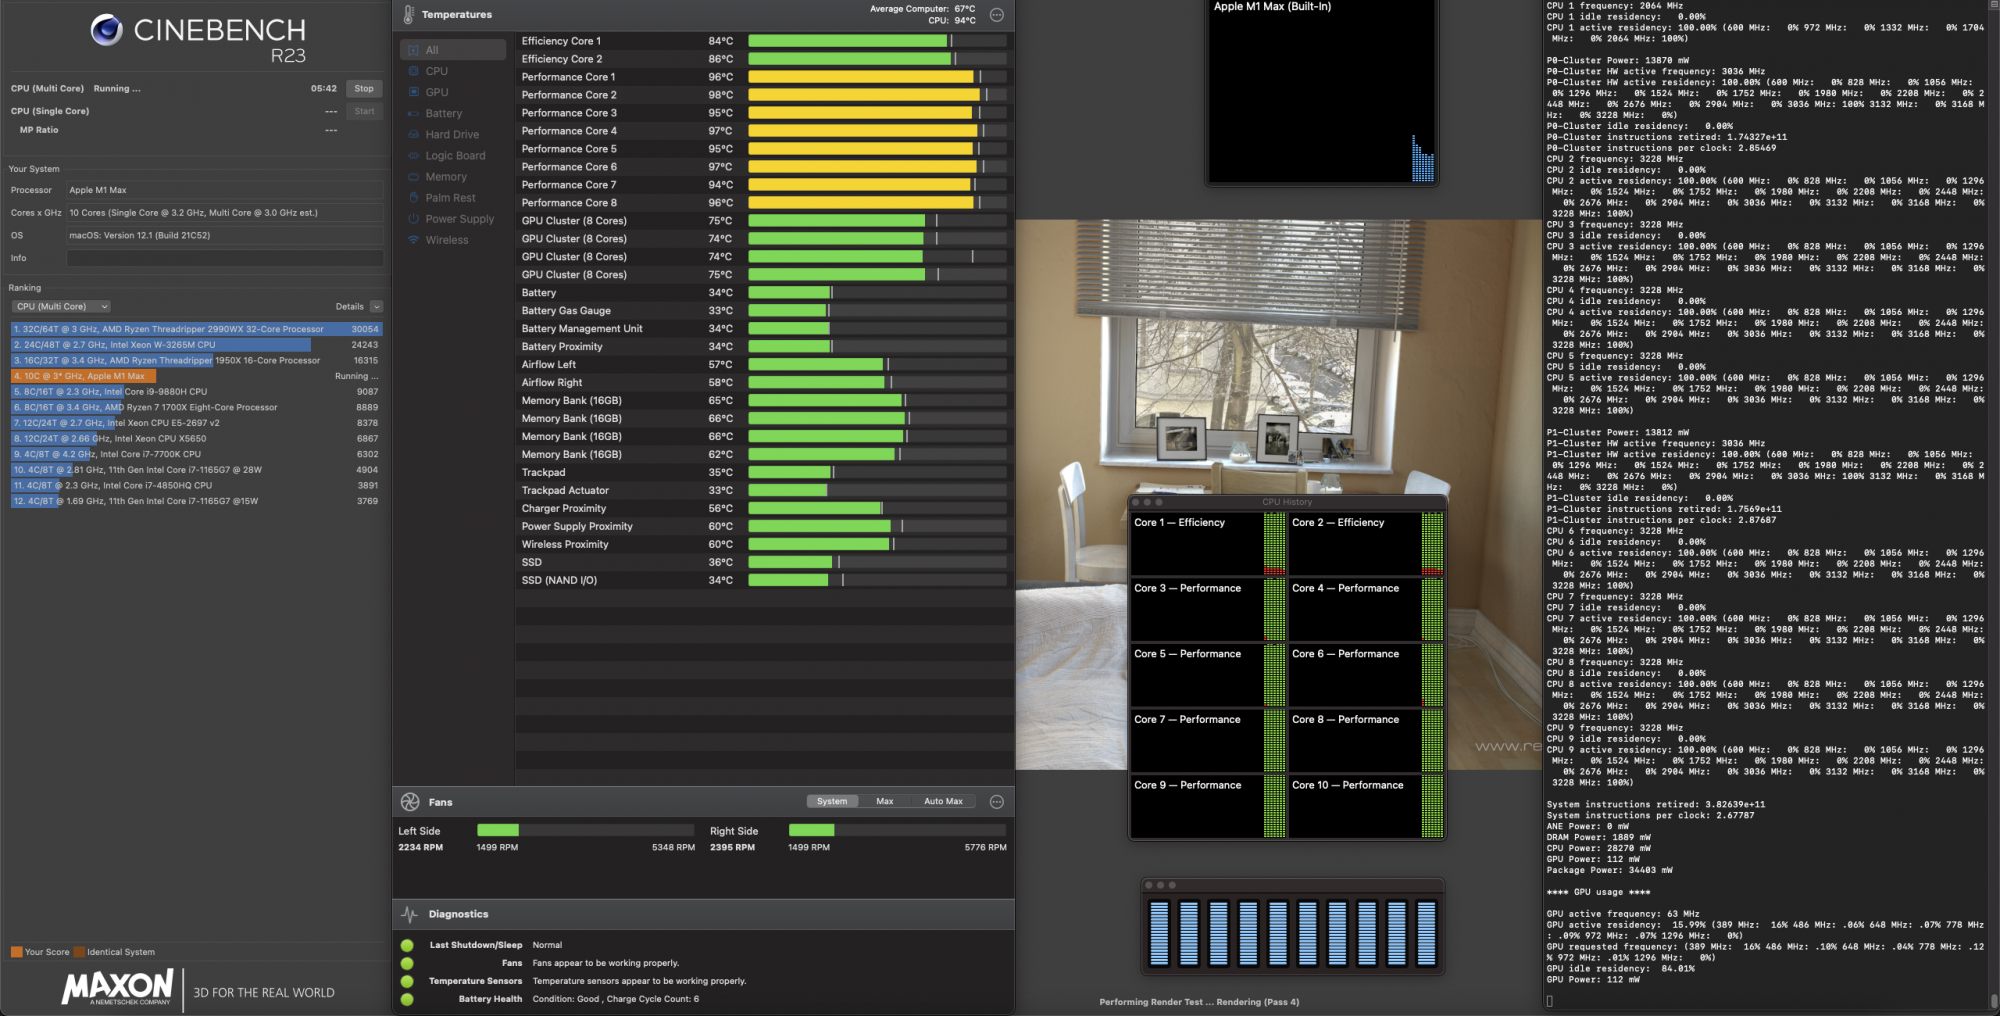Viewport: 2000px width, 1016px height.
Task: Click the Apple M1 Max (Built-In) GPU graph
Action: point(1322,92)
